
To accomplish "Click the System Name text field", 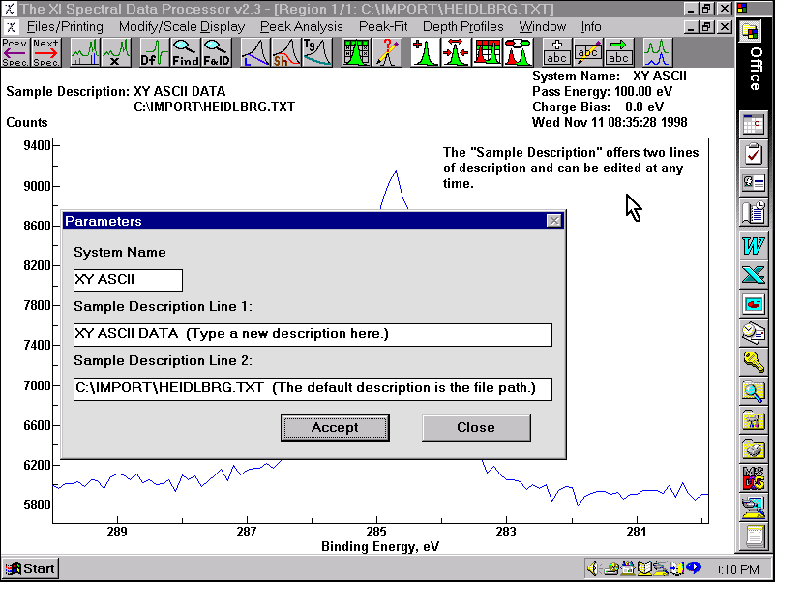I will pos(128,280).
